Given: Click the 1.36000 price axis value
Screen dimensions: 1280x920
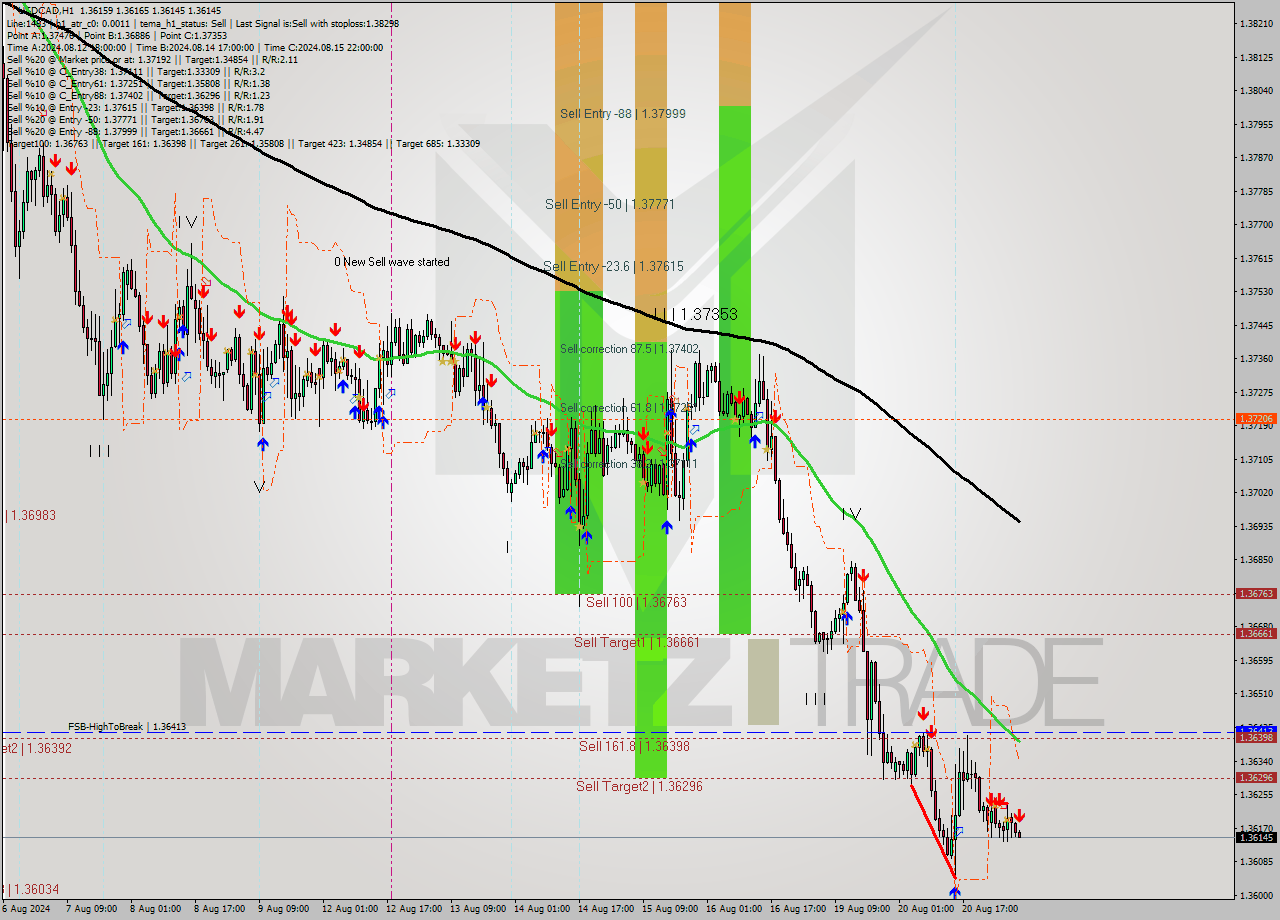Looking at the screenshot, I should [x=1256, y=895].
